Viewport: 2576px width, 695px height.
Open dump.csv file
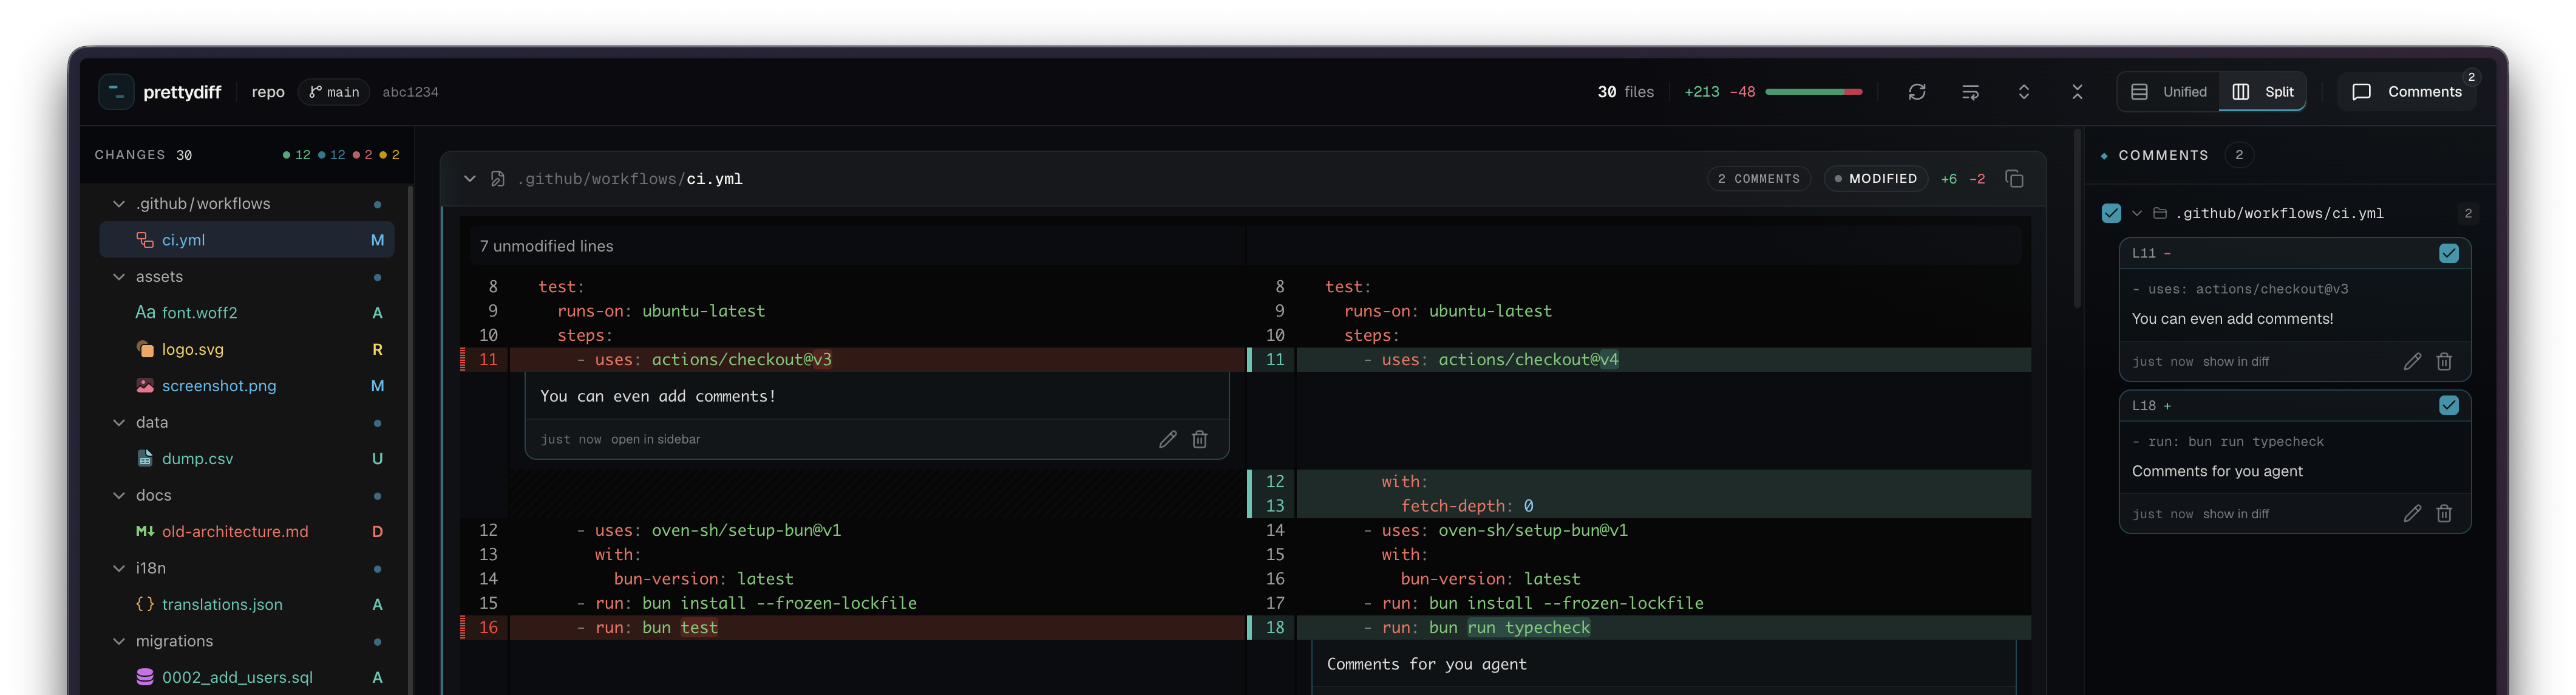247,459
